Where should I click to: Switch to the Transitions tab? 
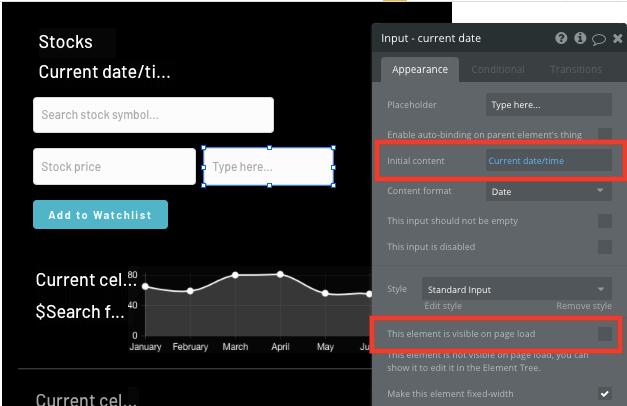point(576,70)
